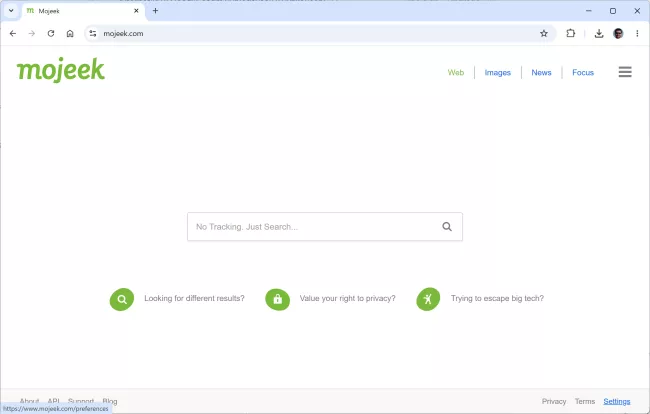Open a new tab with plus
Viewport: 650px width, 414px height.
click(x=155, y=11)
